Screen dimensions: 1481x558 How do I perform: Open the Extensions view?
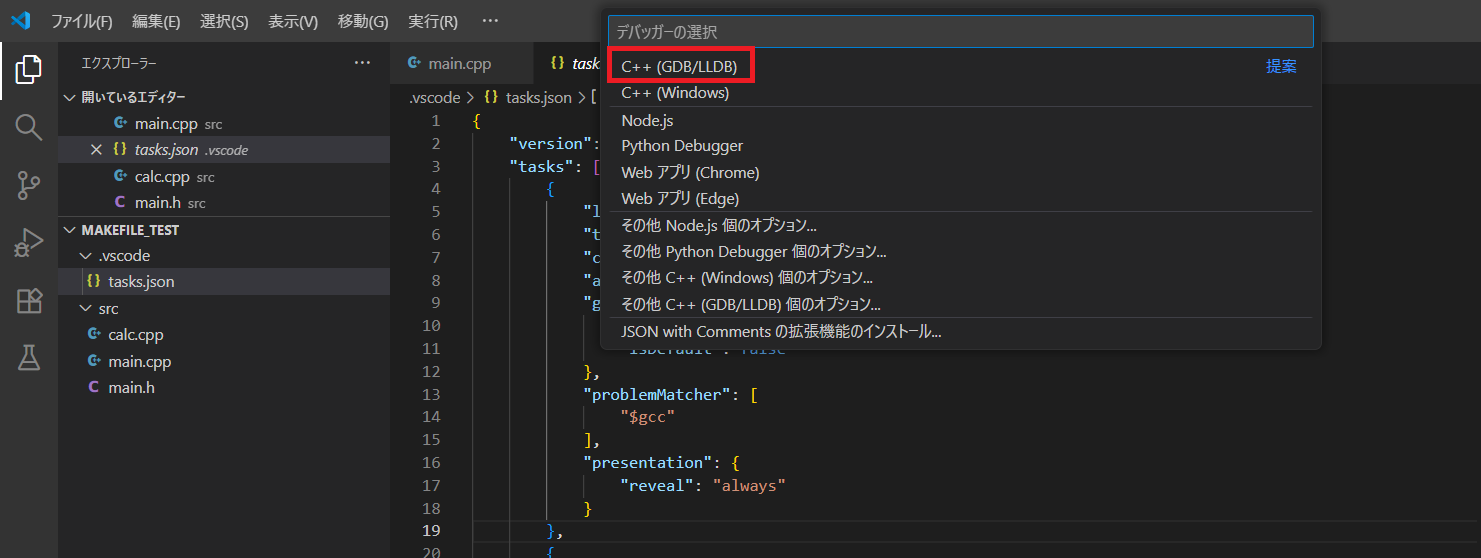29,301
